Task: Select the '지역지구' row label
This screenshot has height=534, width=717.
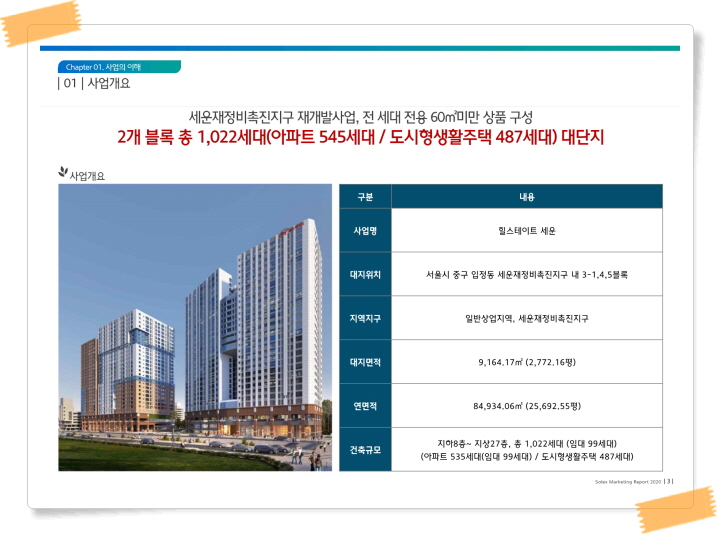Action: click(365, 318)
